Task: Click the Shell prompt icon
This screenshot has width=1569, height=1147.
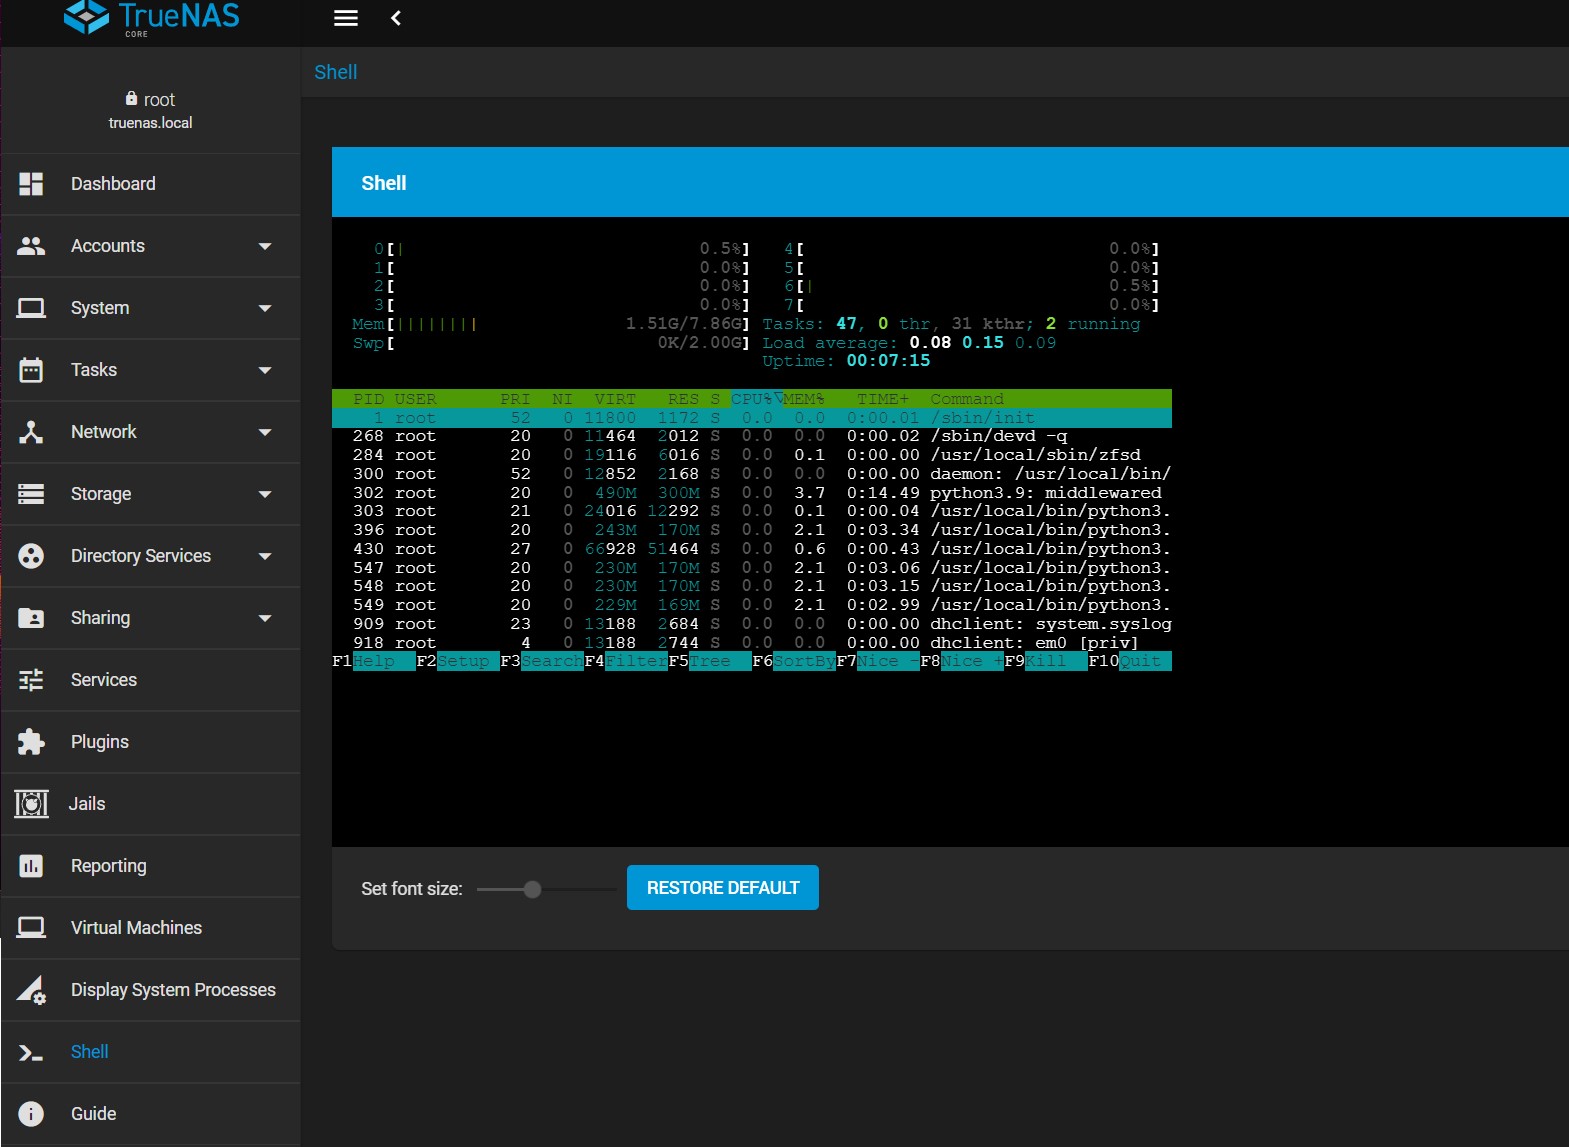Action: click(x=31, y=1052)
